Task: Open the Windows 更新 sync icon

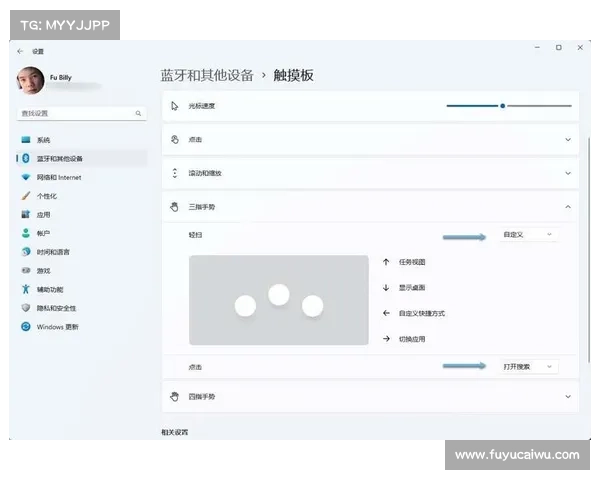Action: tap(26, 327)
